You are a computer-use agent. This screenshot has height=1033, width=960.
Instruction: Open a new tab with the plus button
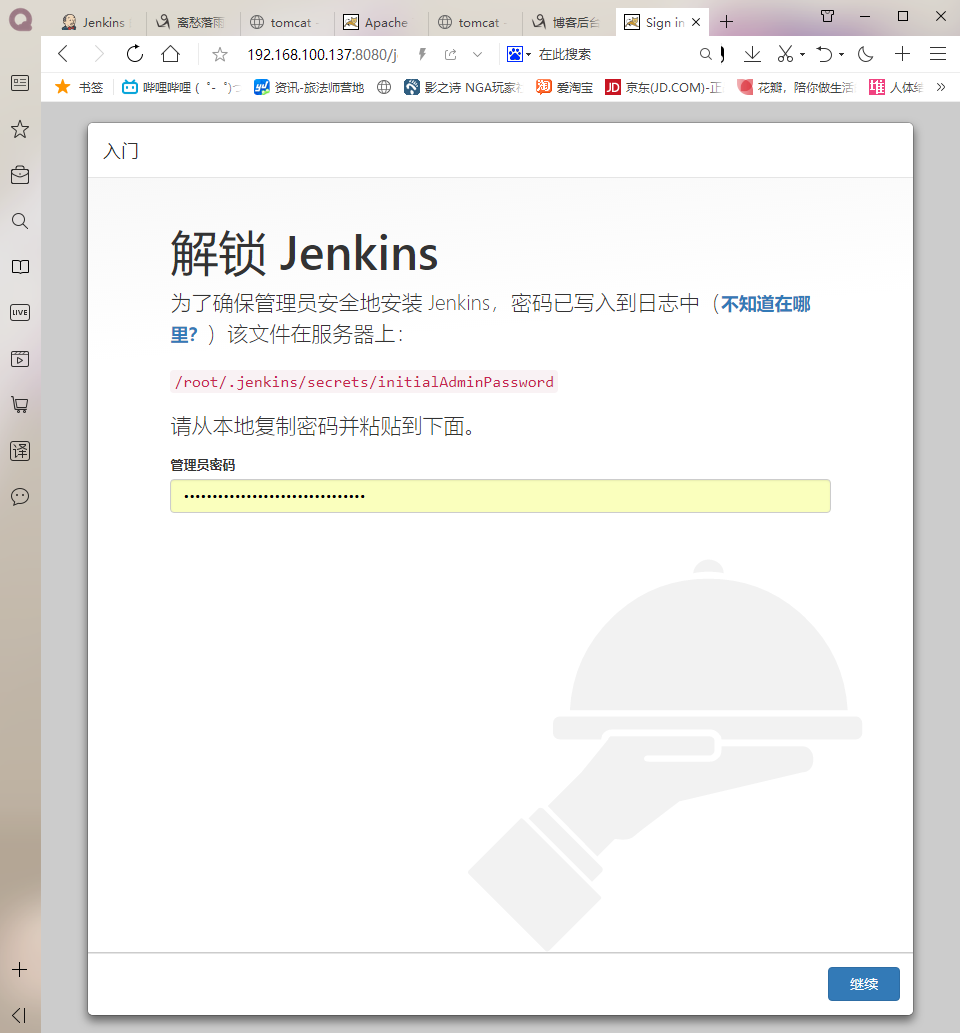click(x=726, y=22)
